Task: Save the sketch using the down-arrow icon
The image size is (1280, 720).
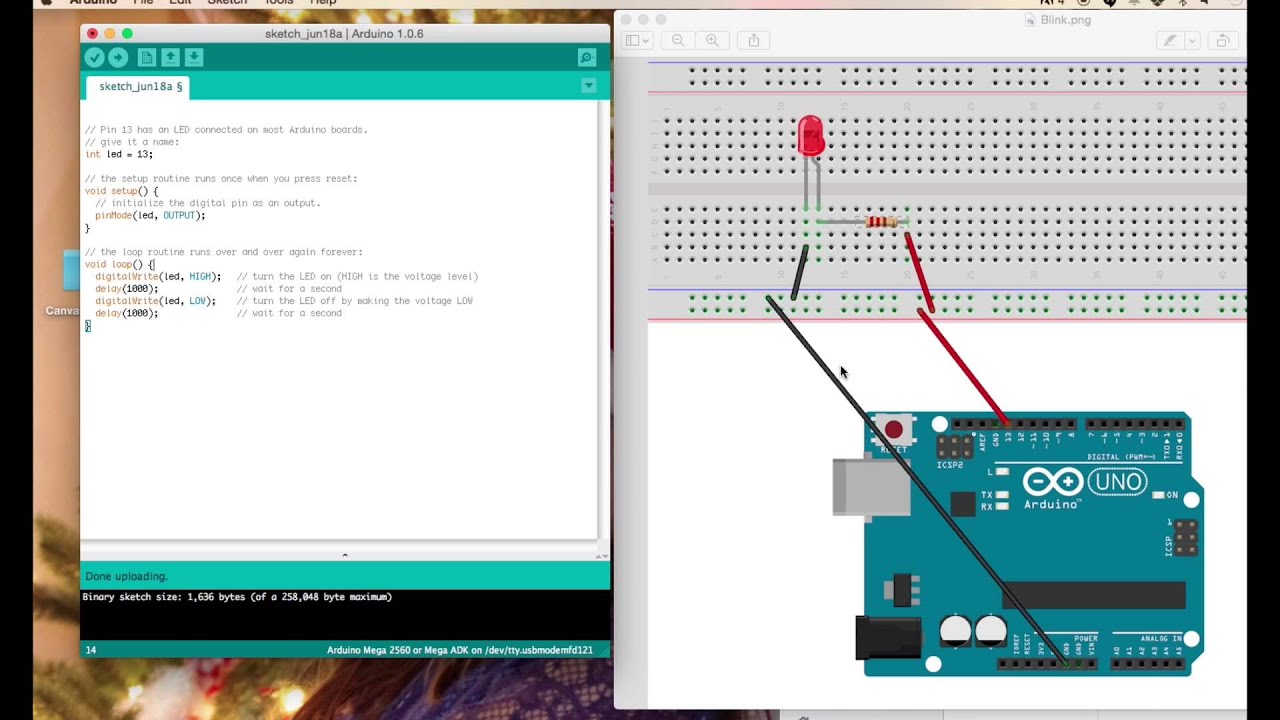Action: (x=194, y=58)
